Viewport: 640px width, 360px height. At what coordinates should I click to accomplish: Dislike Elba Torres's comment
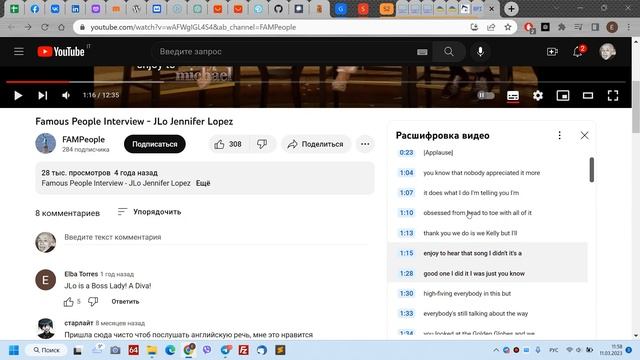point(93,302)
